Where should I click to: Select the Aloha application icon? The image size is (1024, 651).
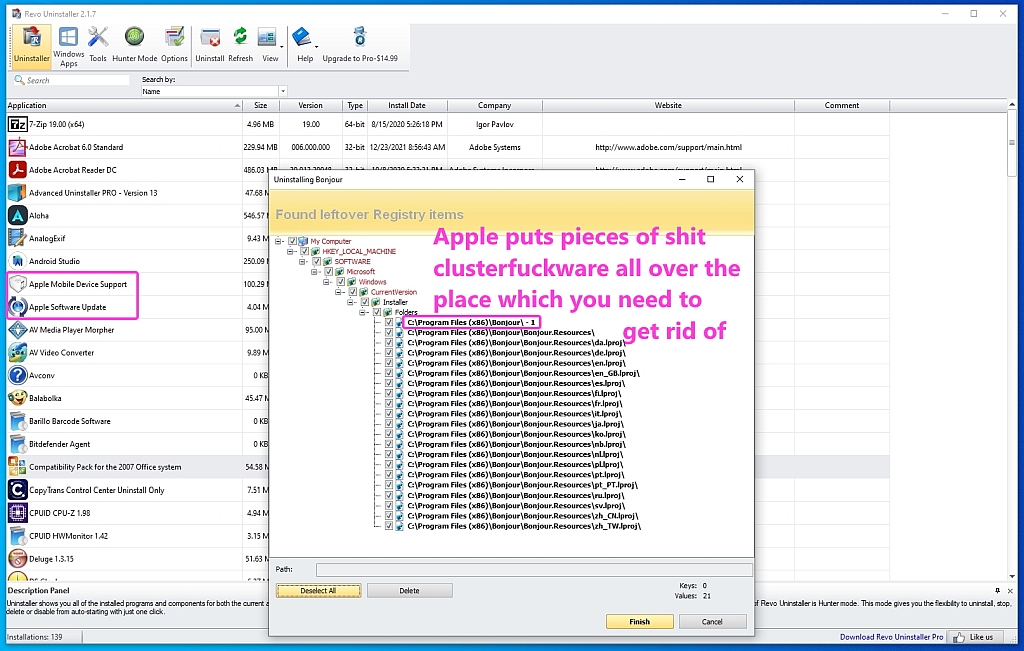(18, 215)
